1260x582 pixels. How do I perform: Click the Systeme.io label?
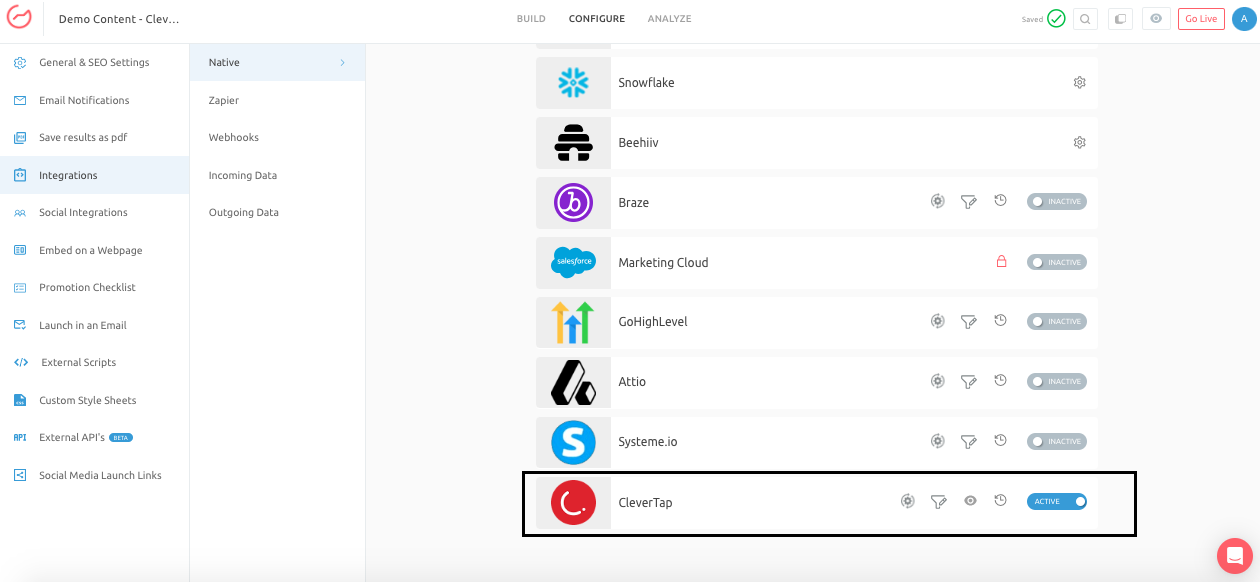[x=648, y=442]
